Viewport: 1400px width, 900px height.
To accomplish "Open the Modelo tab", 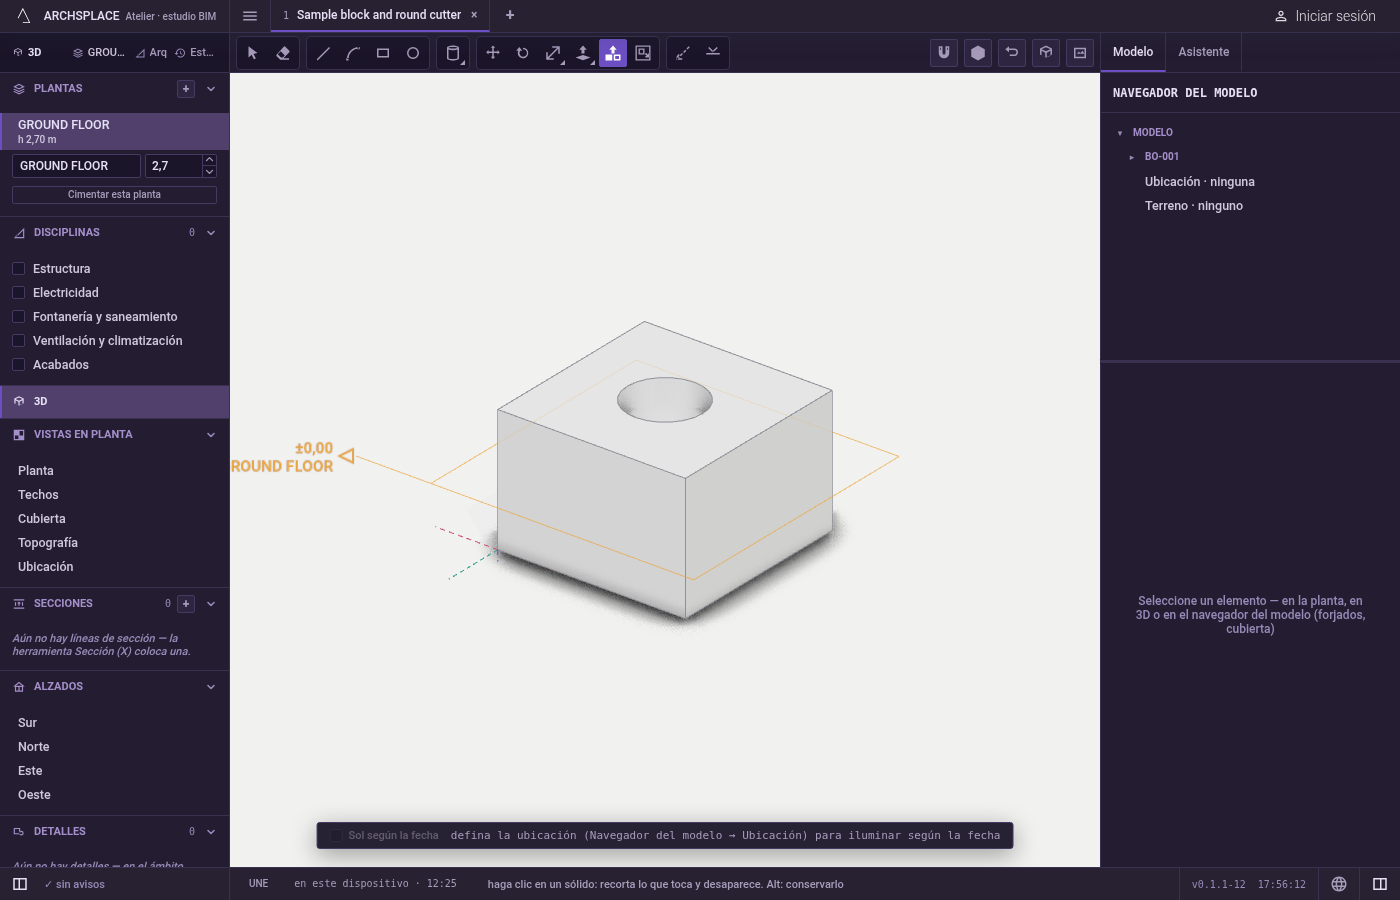I will tap(1133, 52).
